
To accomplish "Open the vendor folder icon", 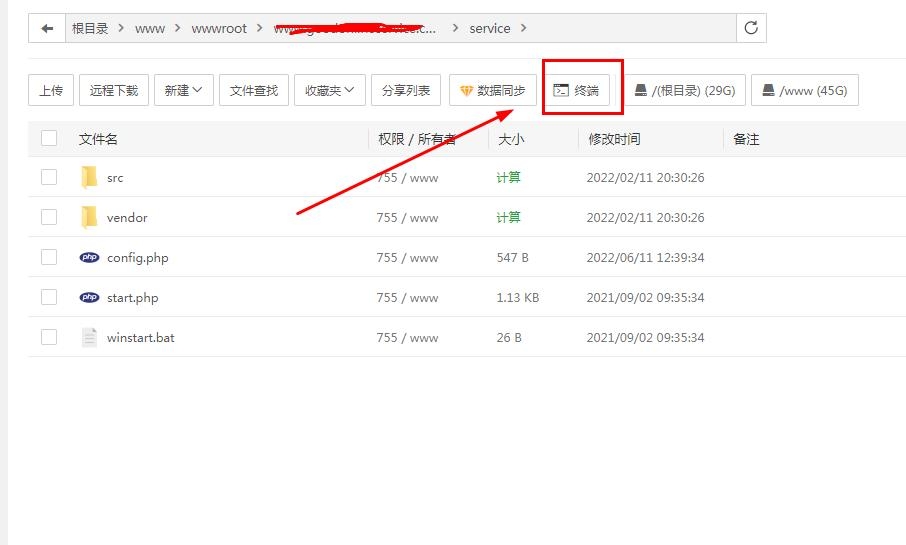I will point(89,217).
